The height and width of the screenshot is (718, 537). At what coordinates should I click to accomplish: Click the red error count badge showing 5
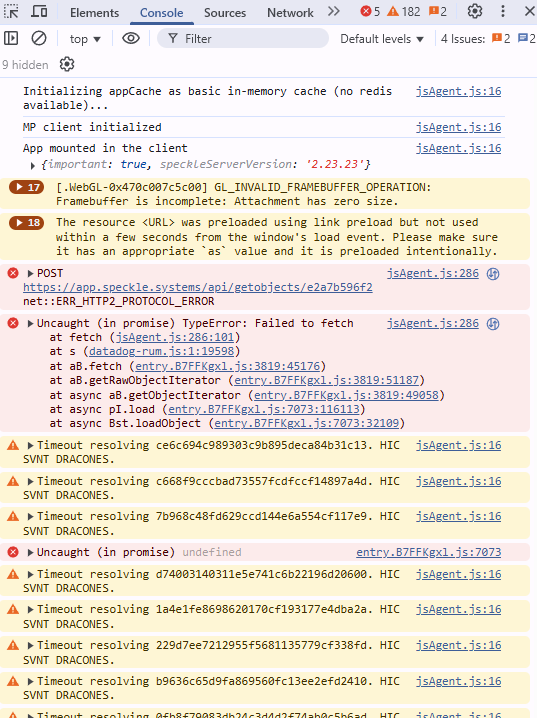(370, 11)
